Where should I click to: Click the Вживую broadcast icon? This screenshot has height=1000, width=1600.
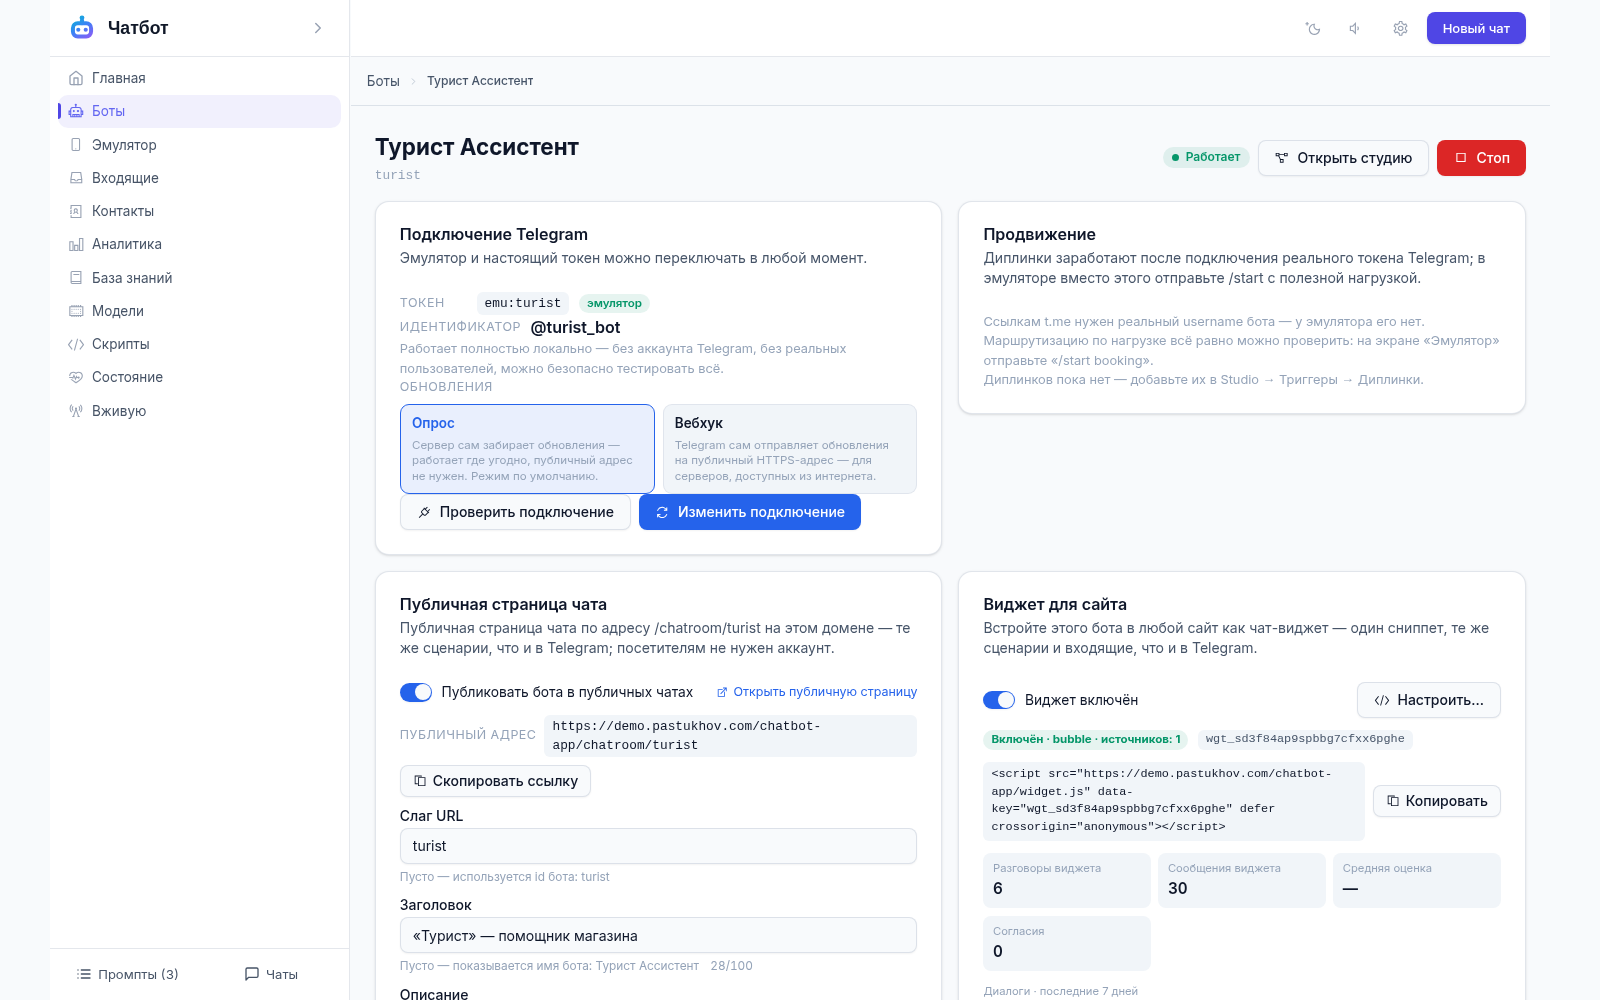(x=76, y=411)
